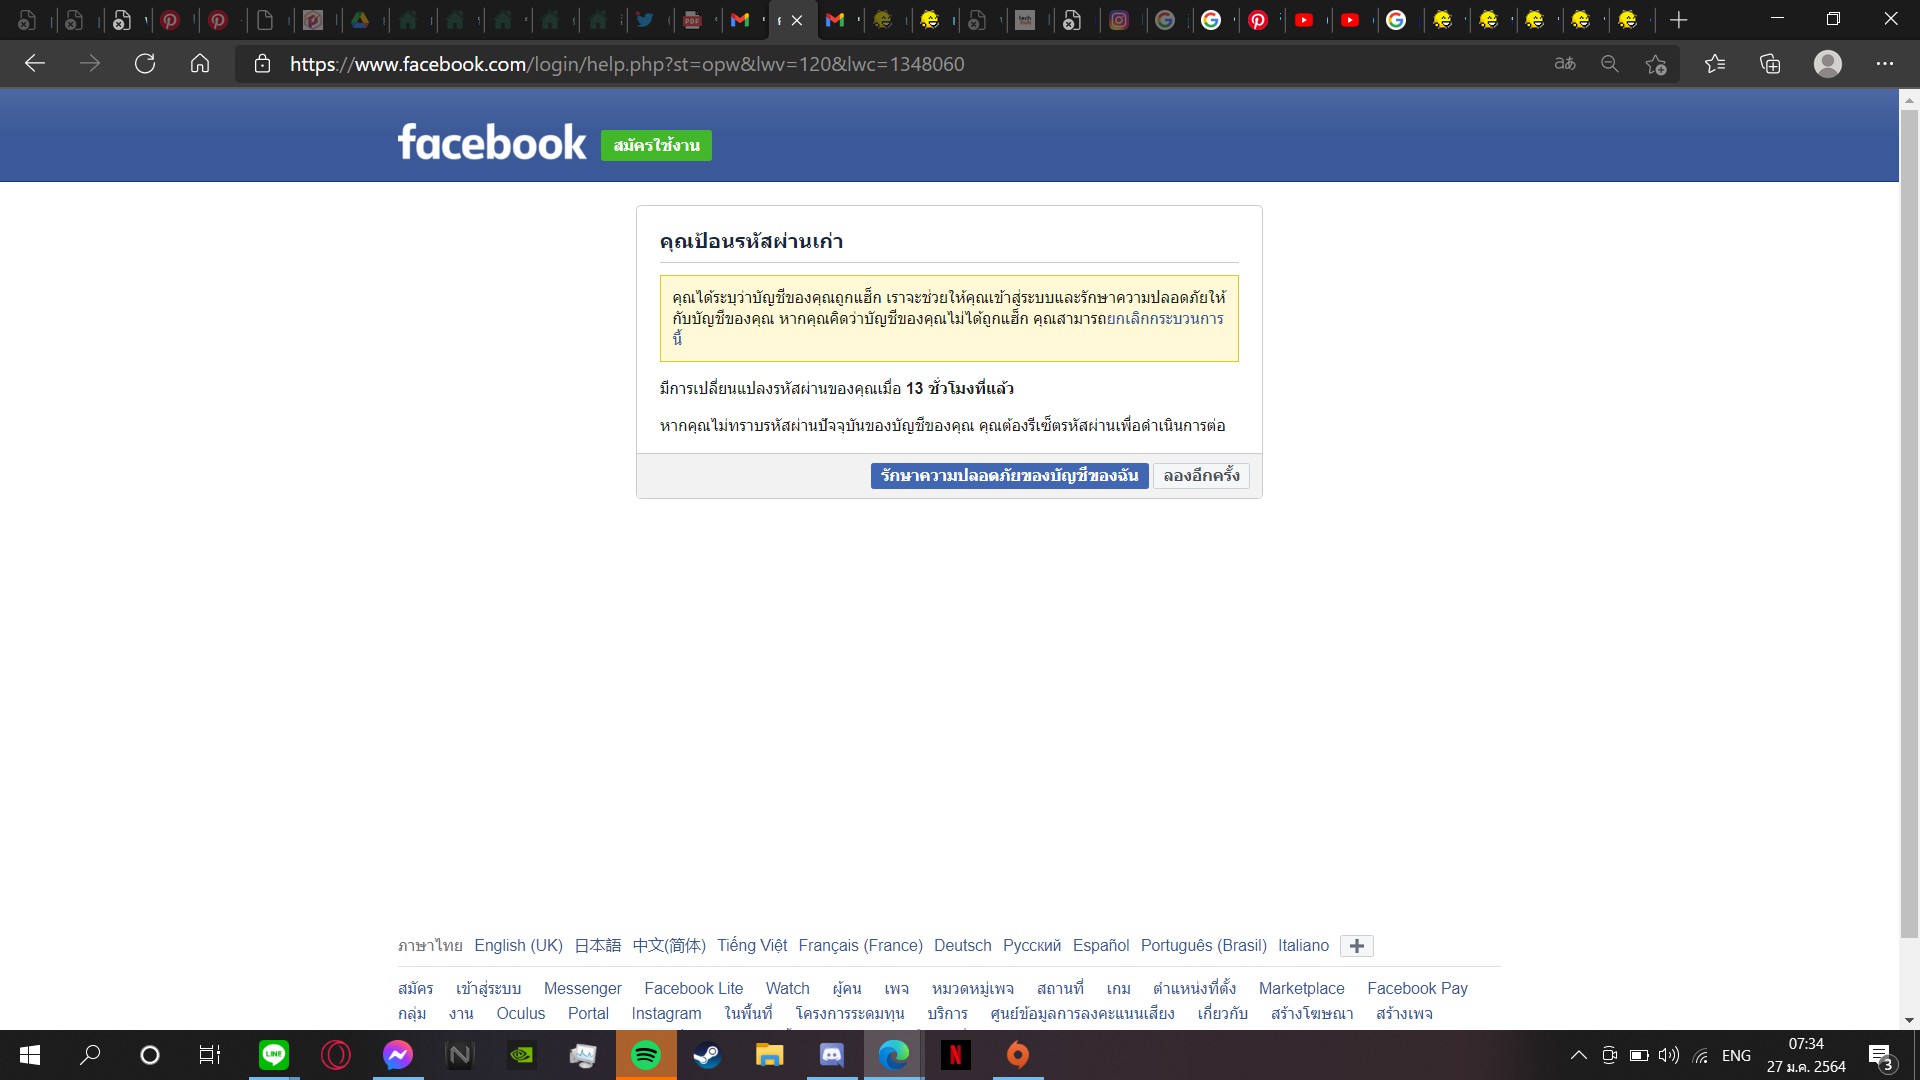Switch input language ENG indicator
Image resolution: width=1920 pixels, height=1080 pixels.
coord(1737,1055)
